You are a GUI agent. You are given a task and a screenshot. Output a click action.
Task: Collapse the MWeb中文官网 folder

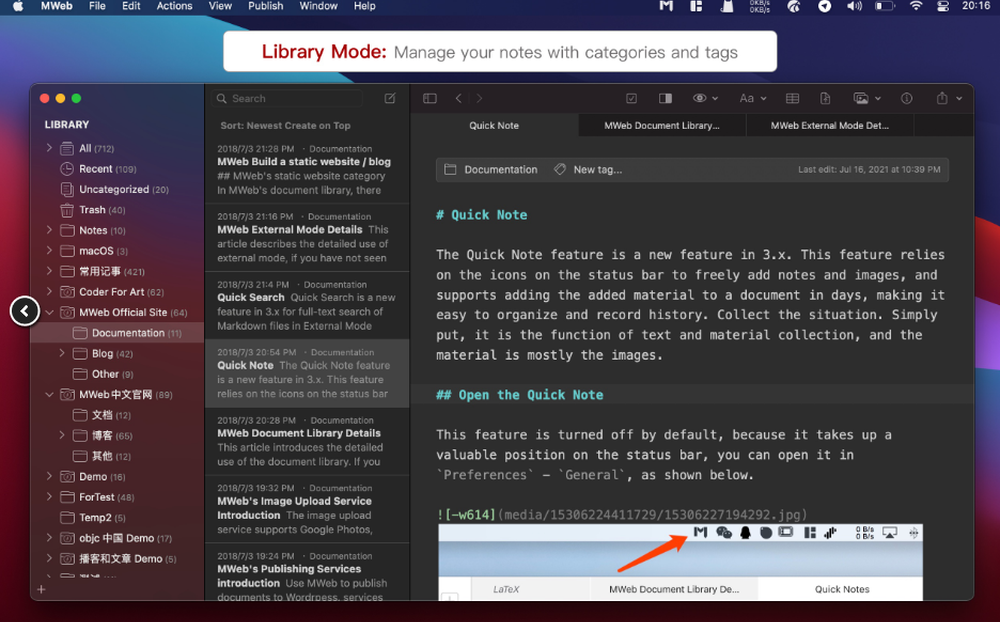point(49,394)
